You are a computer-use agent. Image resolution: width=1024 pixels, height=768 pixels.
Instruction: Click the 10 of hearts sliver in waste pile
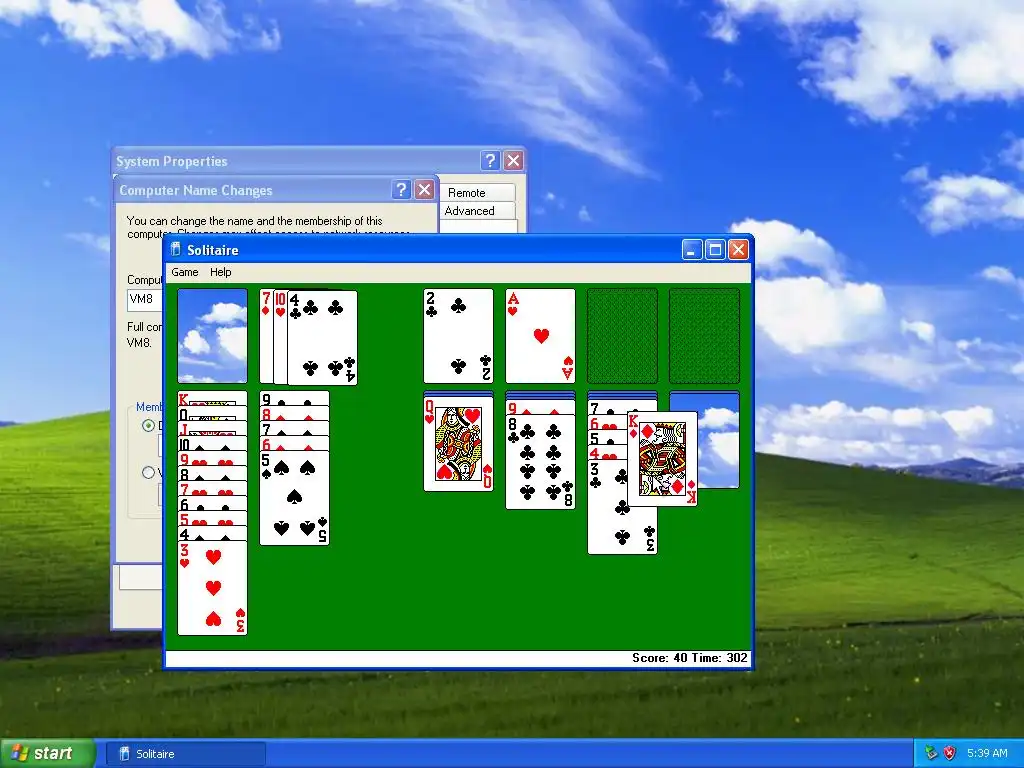coord(280,337)
